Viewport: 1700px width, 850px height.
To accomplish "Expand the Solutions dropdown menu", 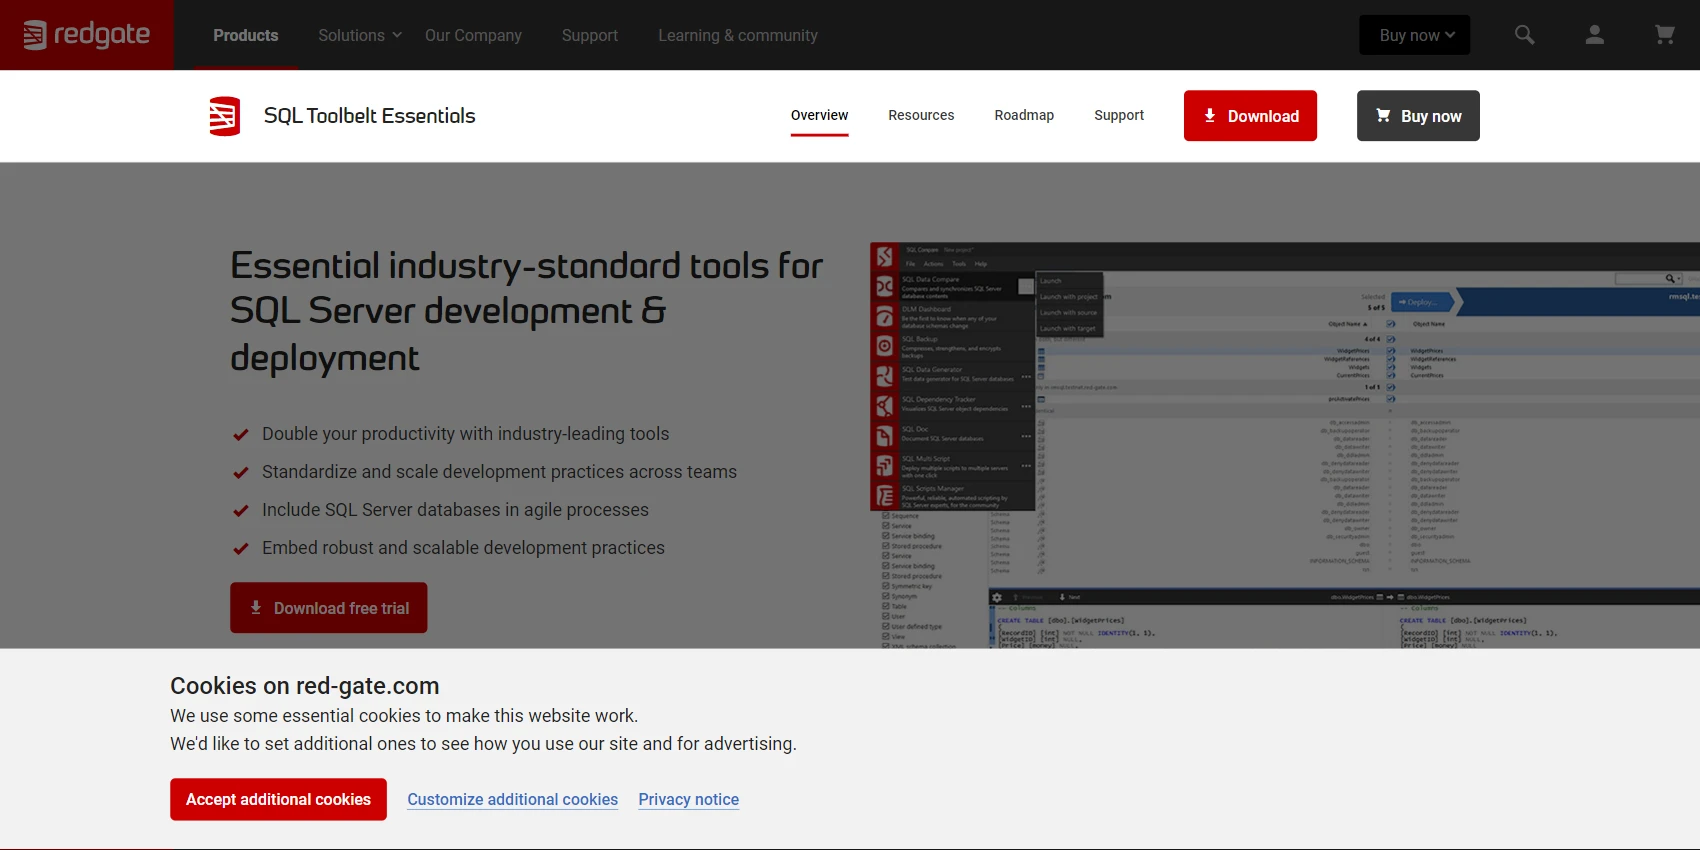I will click(360, 35).
